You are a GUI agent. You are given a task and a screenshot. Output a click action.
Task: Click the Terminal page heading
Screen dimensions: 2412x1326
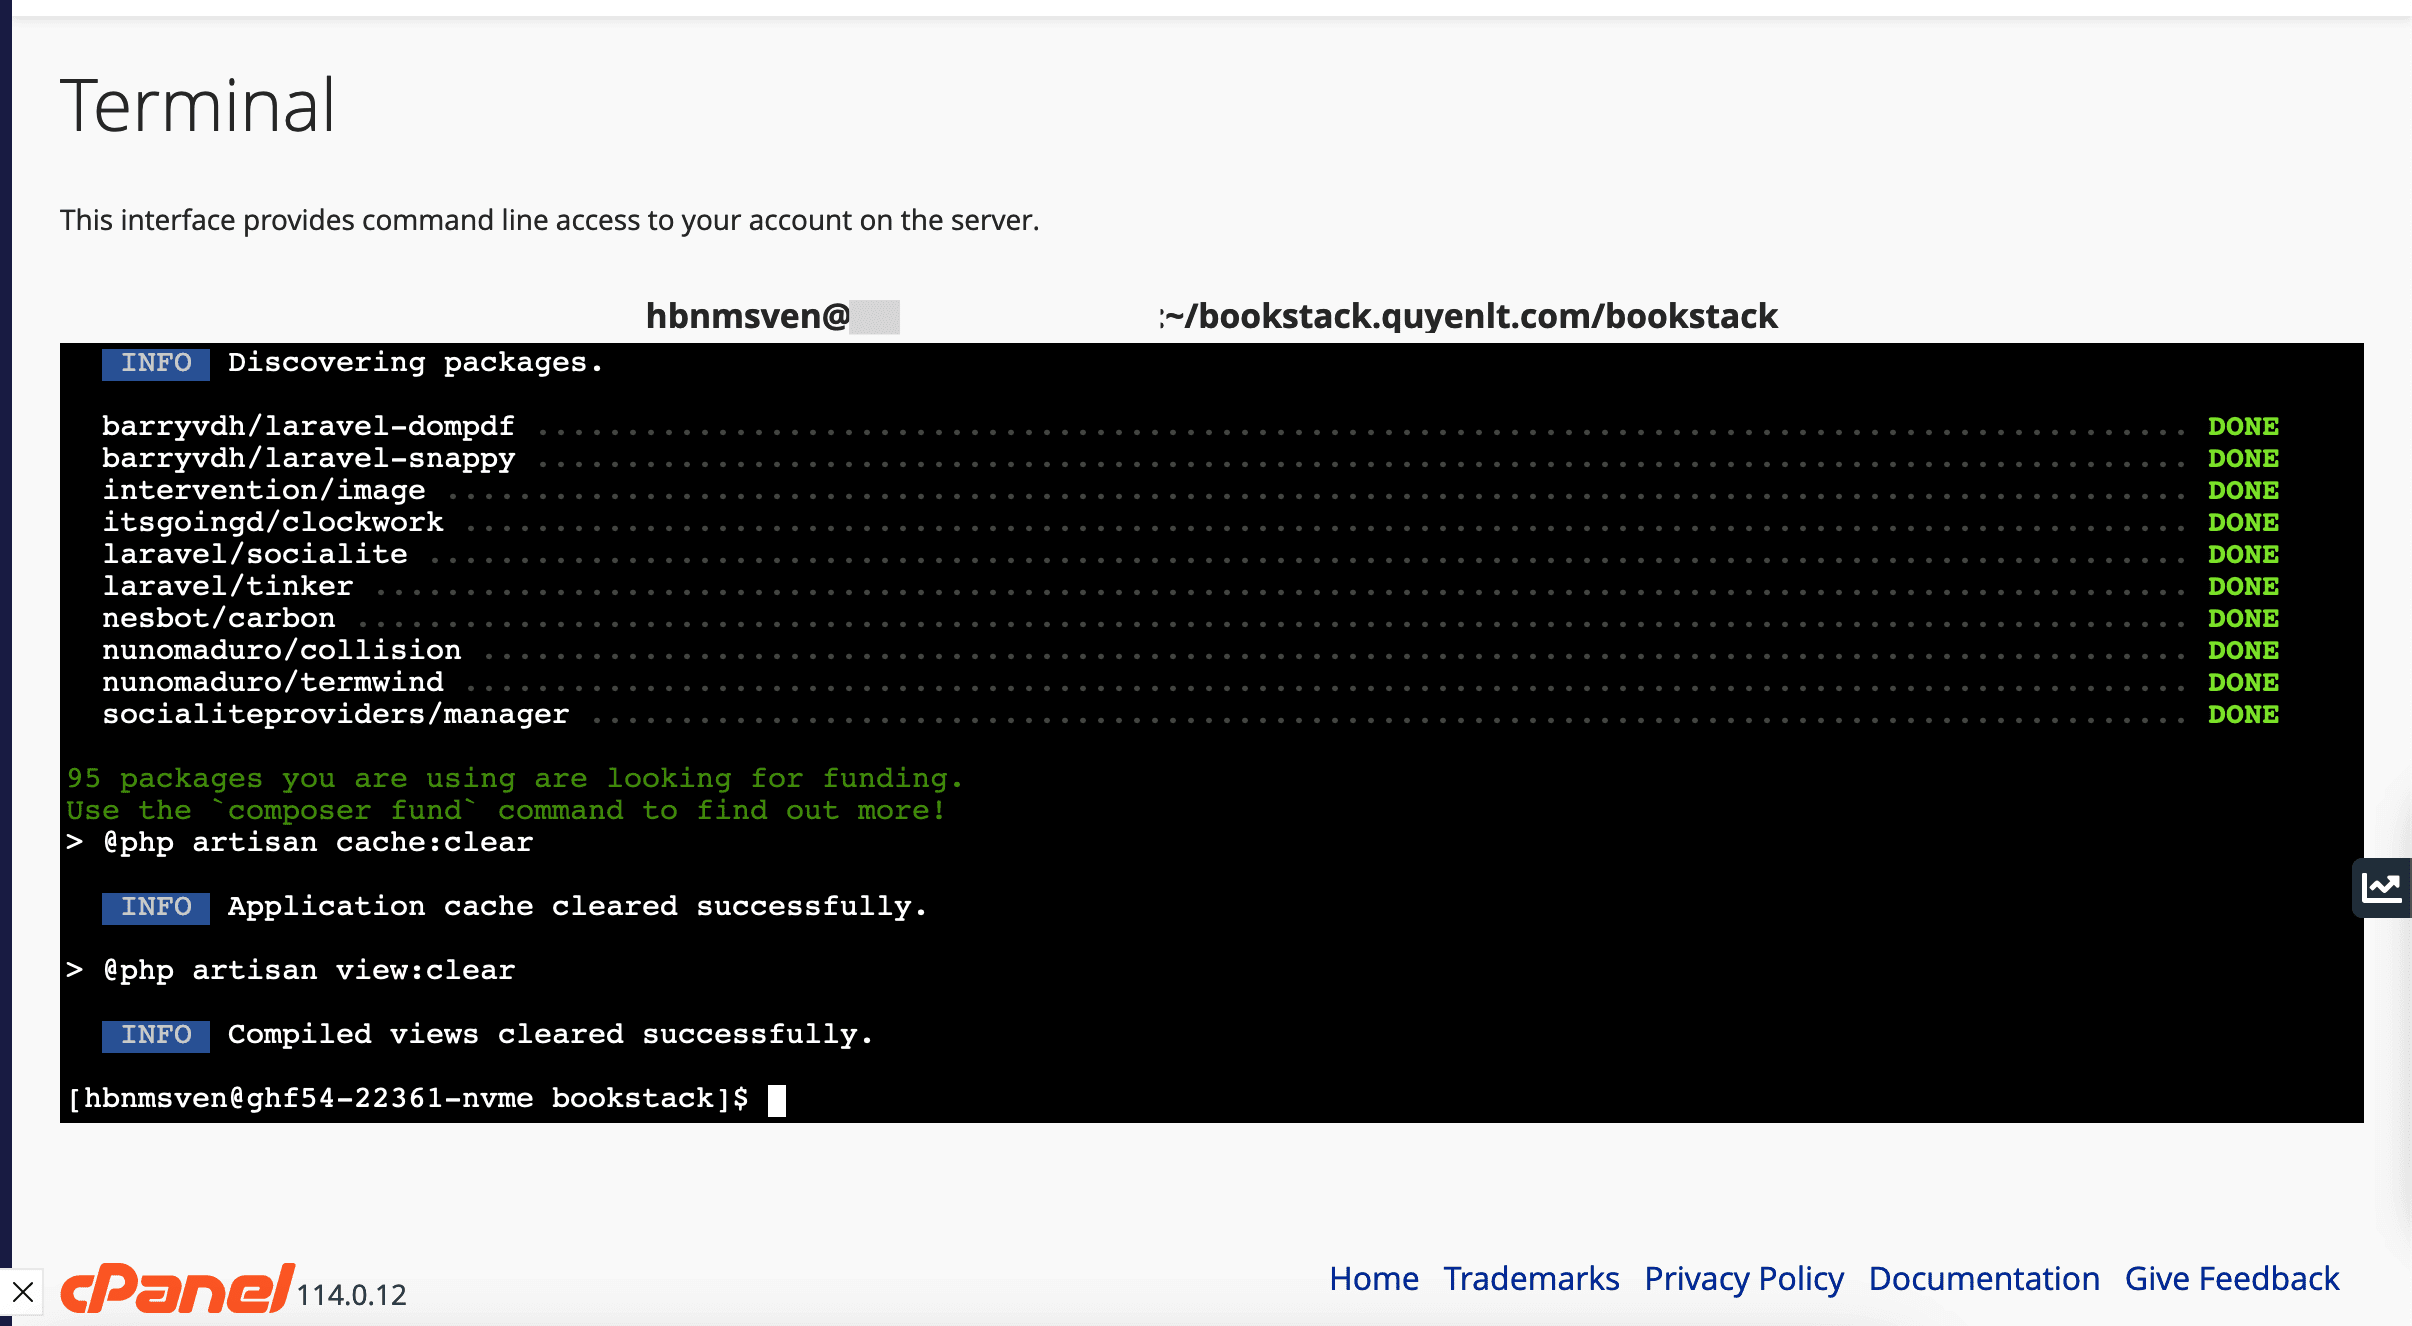pos(198,105)
